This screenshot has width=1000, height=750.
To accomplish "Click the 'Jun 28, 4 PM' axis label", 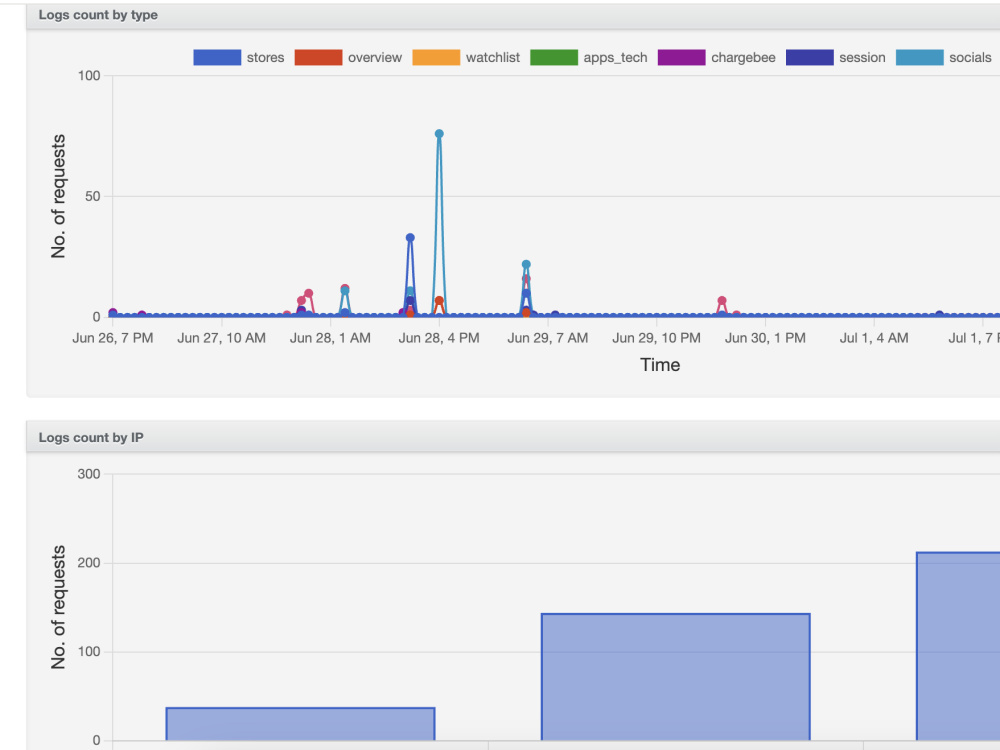I will (x=439, y=338).
